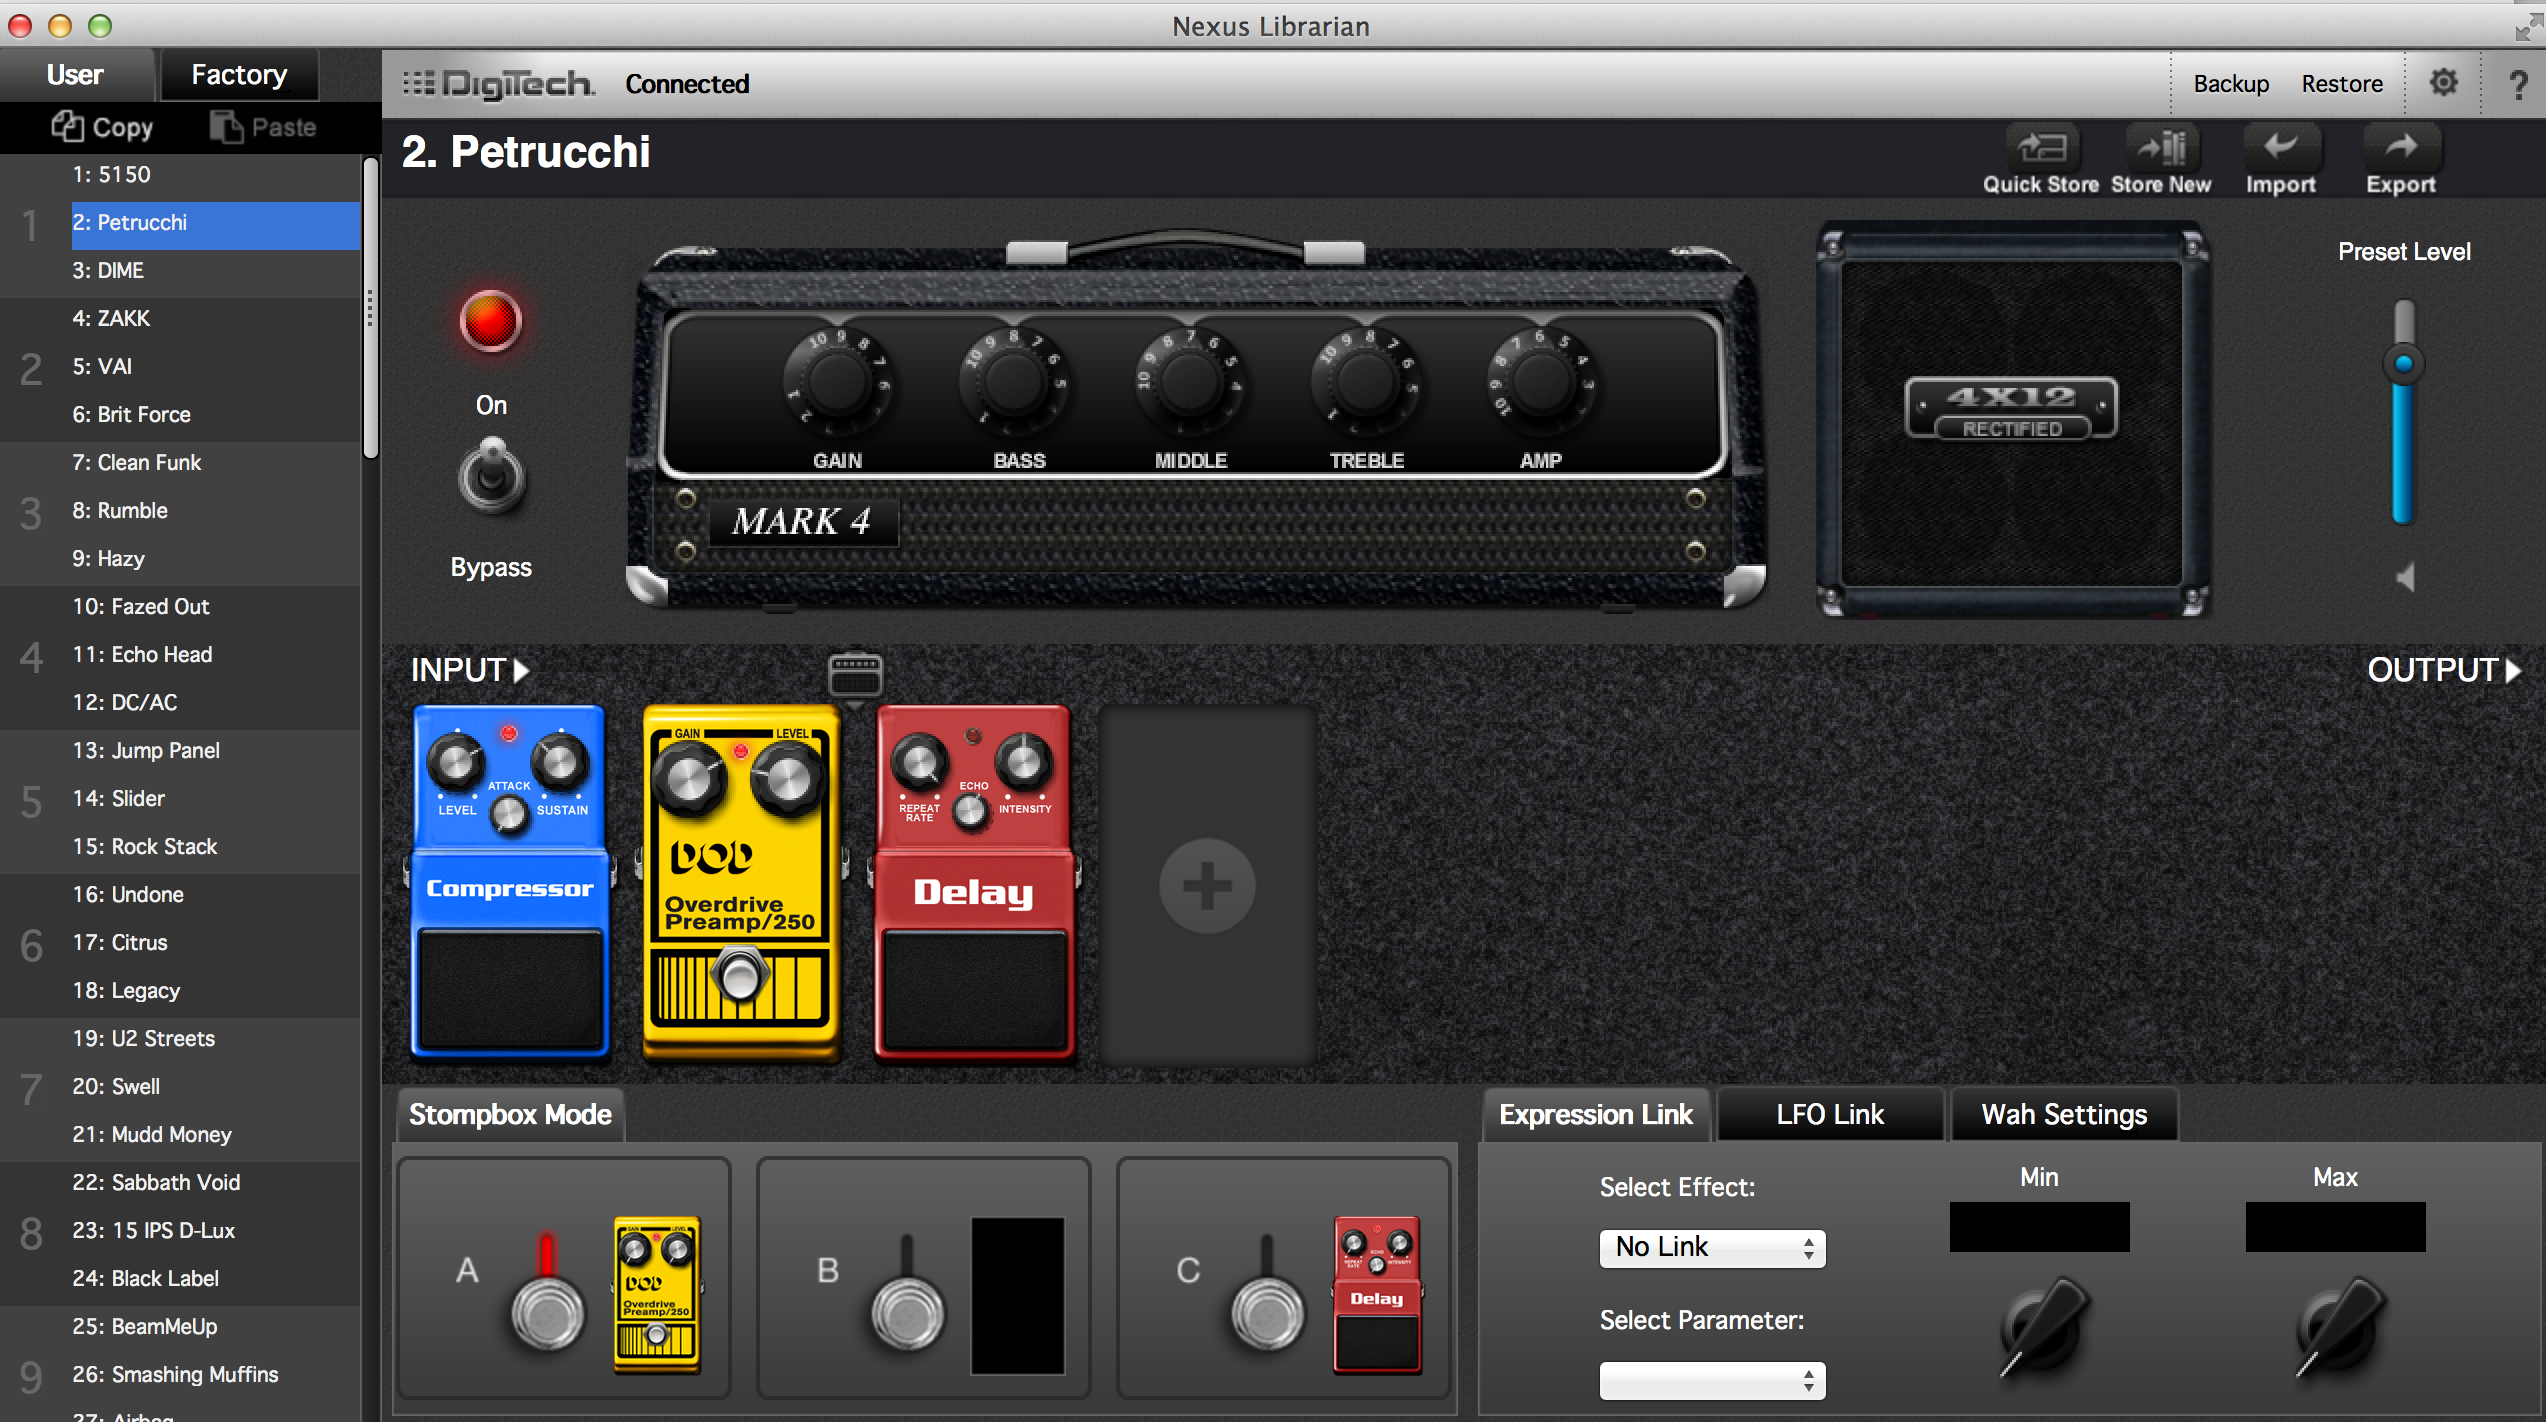Image resolution: width=2546 pixels, height=1422 pixels.
Task: Select the red Delay pedal
Action: (974, 881)
